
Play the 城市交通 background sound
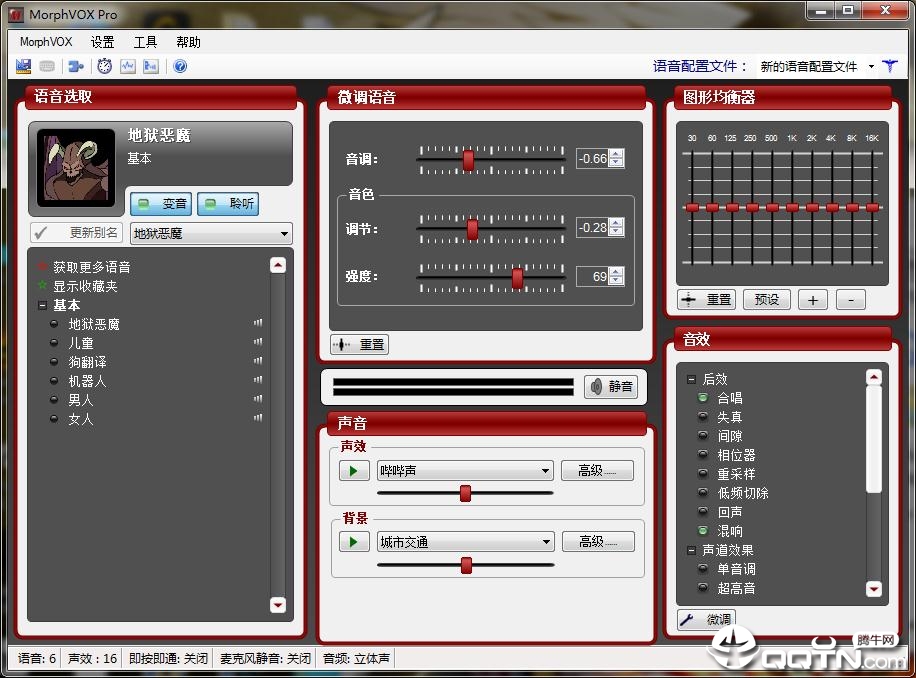pos(354,542)
